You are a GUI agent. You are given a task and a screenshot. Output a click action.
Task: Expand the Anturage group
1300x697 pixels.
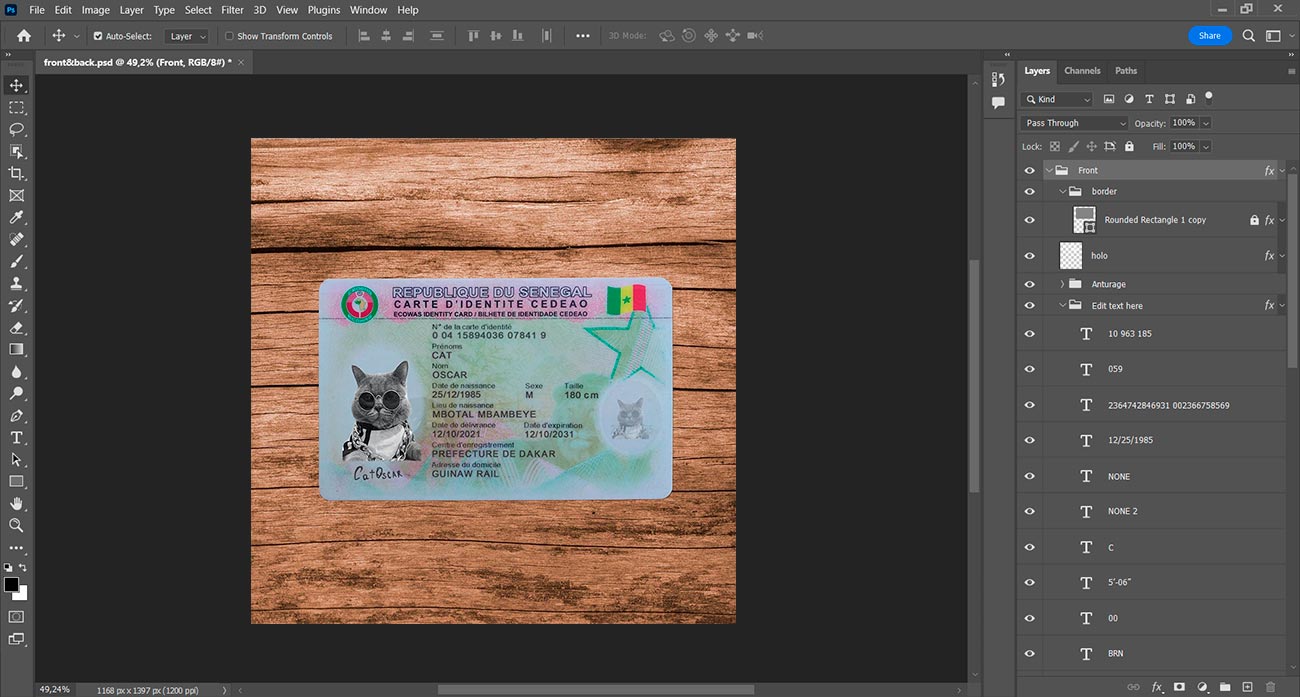(x=1061, y=284)
